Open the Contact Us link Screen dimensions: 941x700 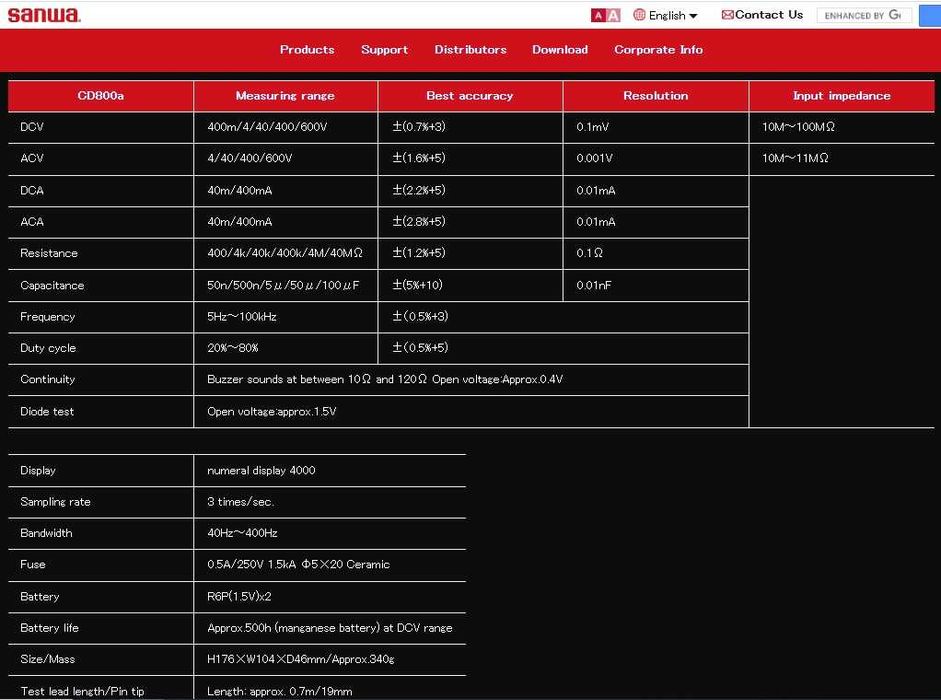click(x=769, y=15)
